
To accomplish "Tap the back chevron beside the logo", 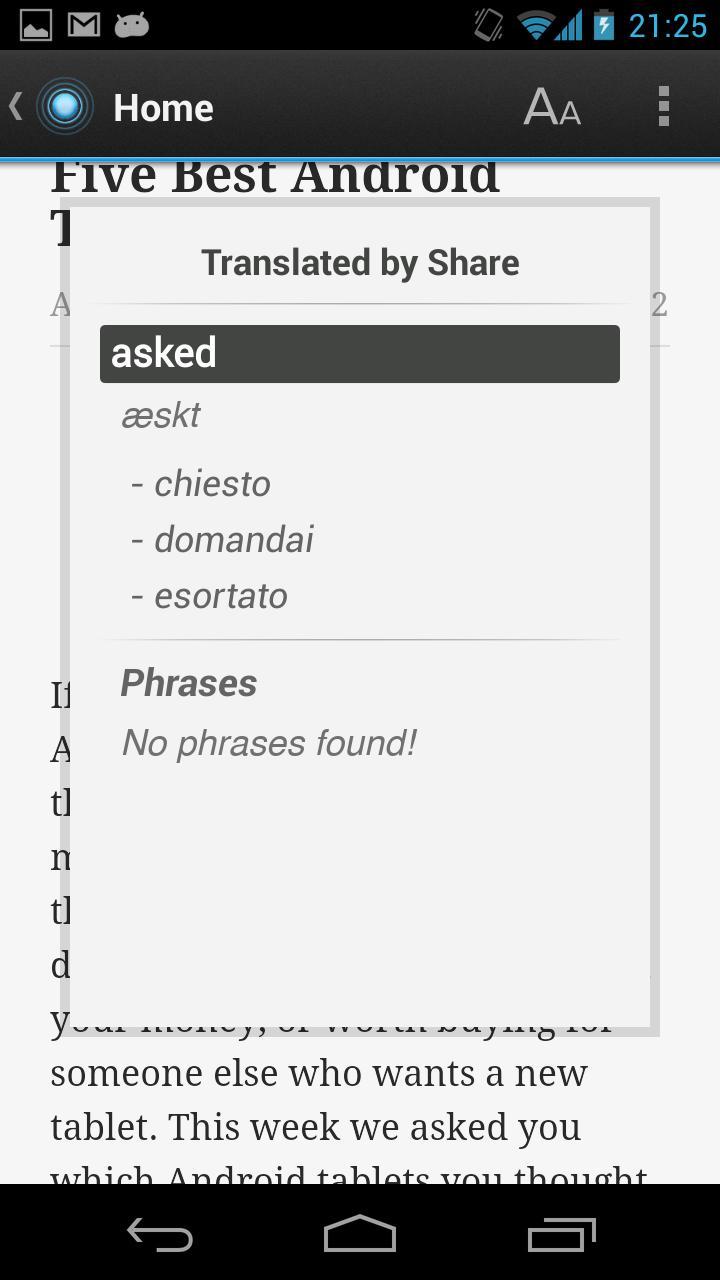I will (16, 106).
